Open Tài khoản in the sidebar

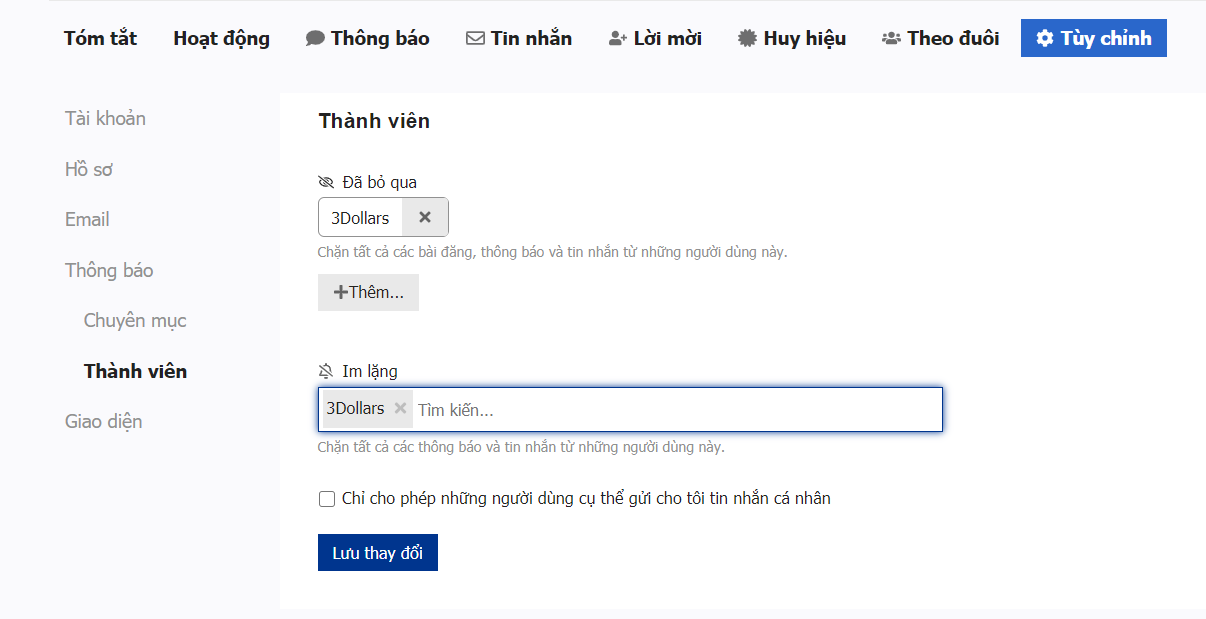point(105,118)
